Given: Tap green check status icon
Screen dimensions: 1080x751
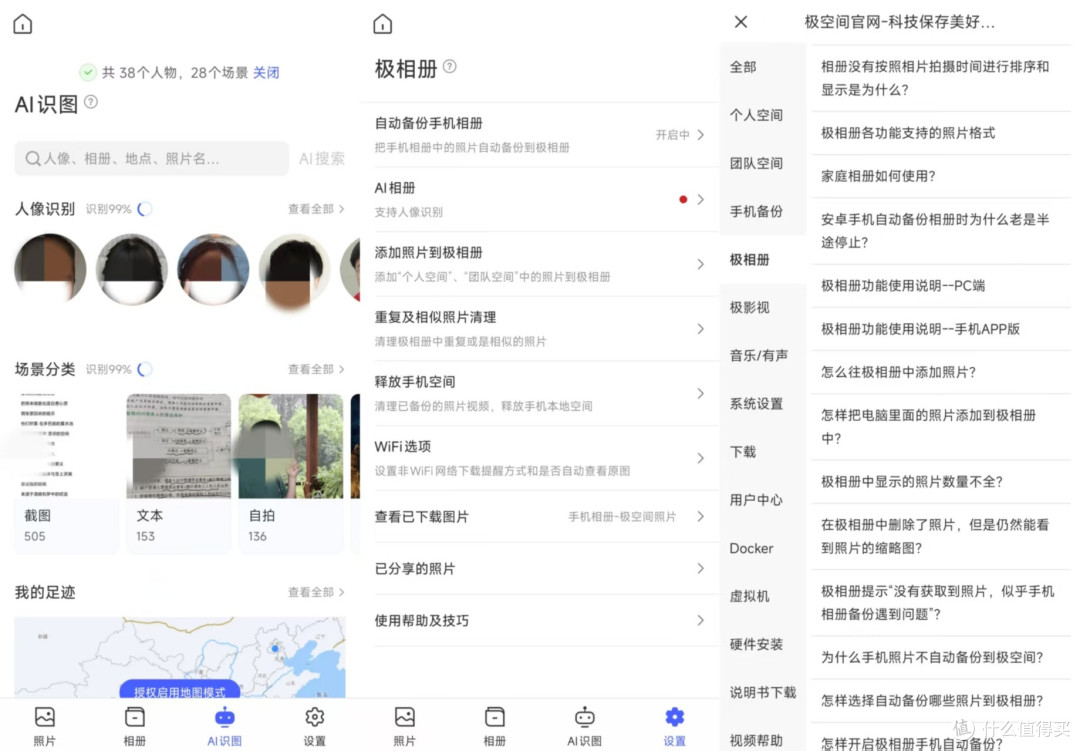Looking at the screenshot, I should coord(87,72).
